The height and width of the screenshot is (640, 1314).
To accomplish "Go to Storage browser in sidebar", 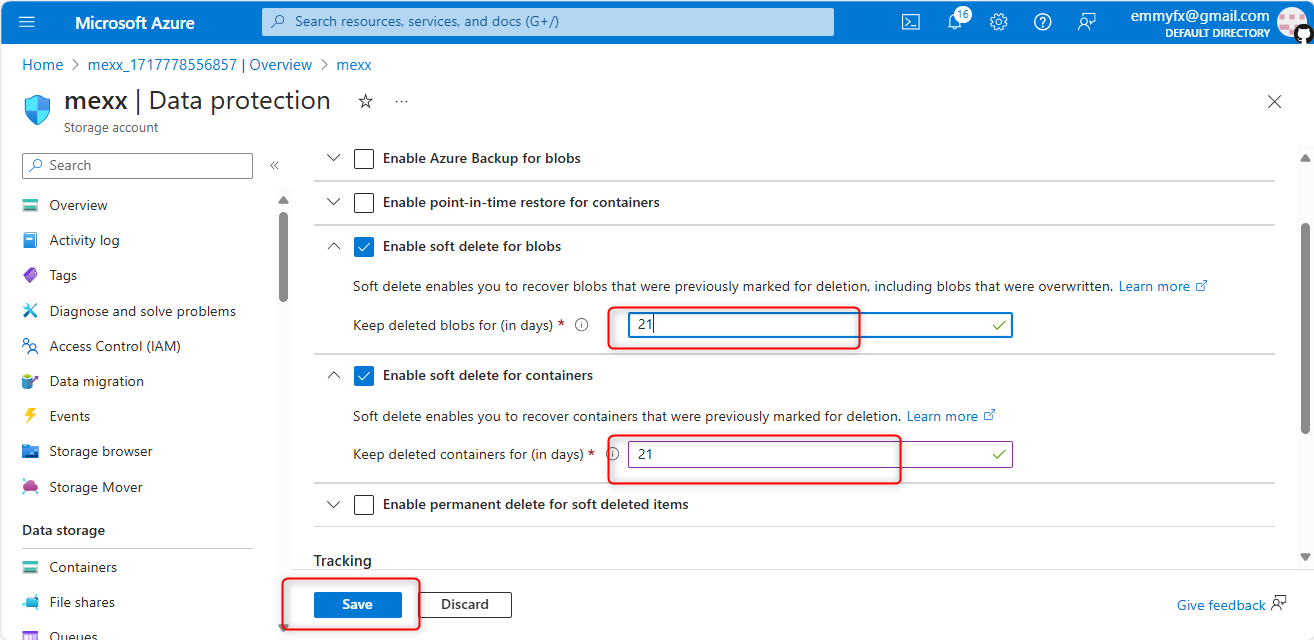I will click(x=101, y=452).
